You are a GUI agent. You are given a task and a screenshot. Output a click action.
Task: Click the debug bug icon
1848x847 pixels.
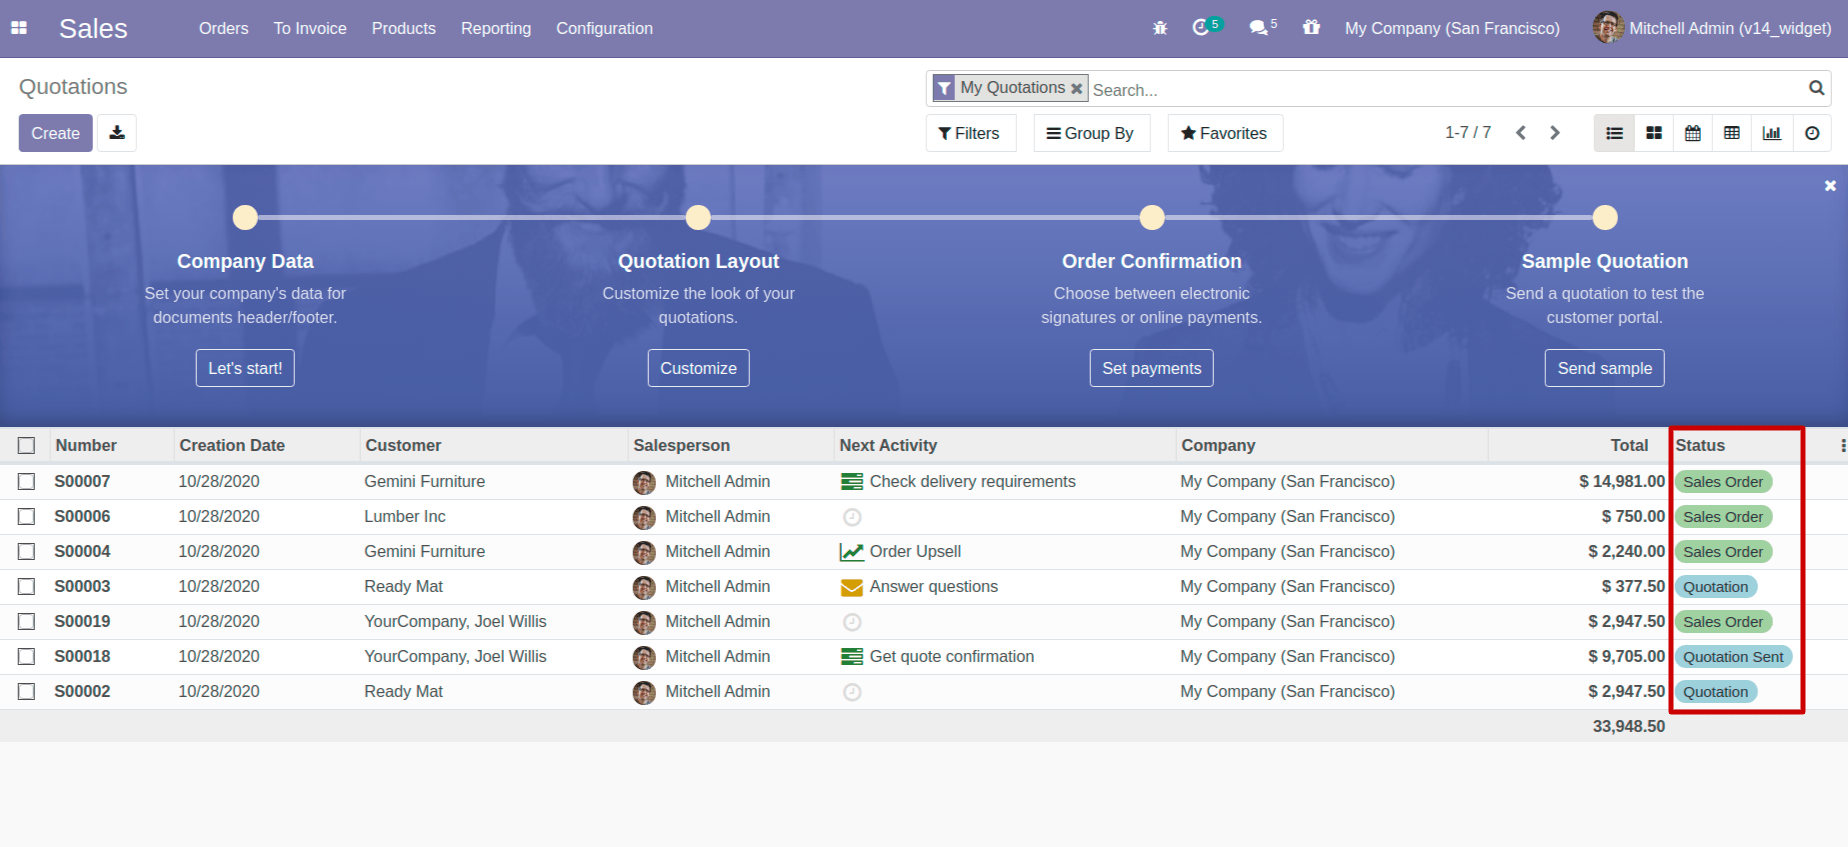coord(1160,28)
